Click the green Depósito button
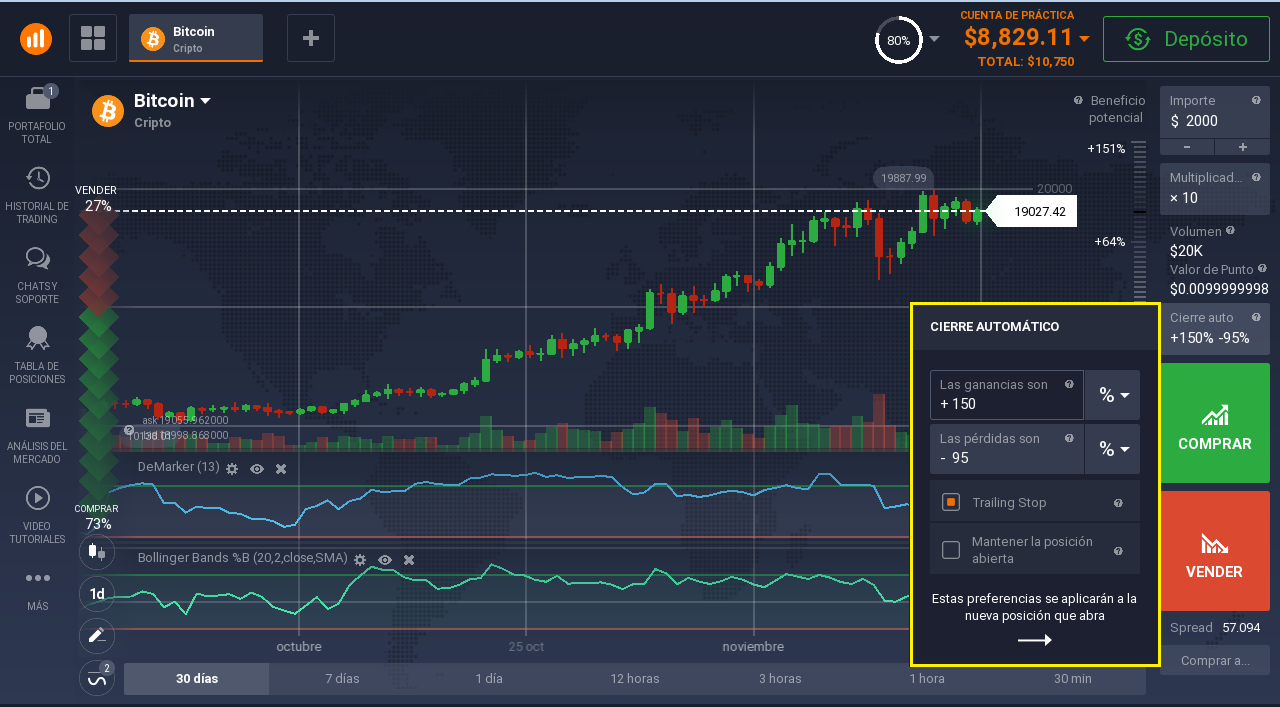The image size is (1280, 707). point(1187,39)
